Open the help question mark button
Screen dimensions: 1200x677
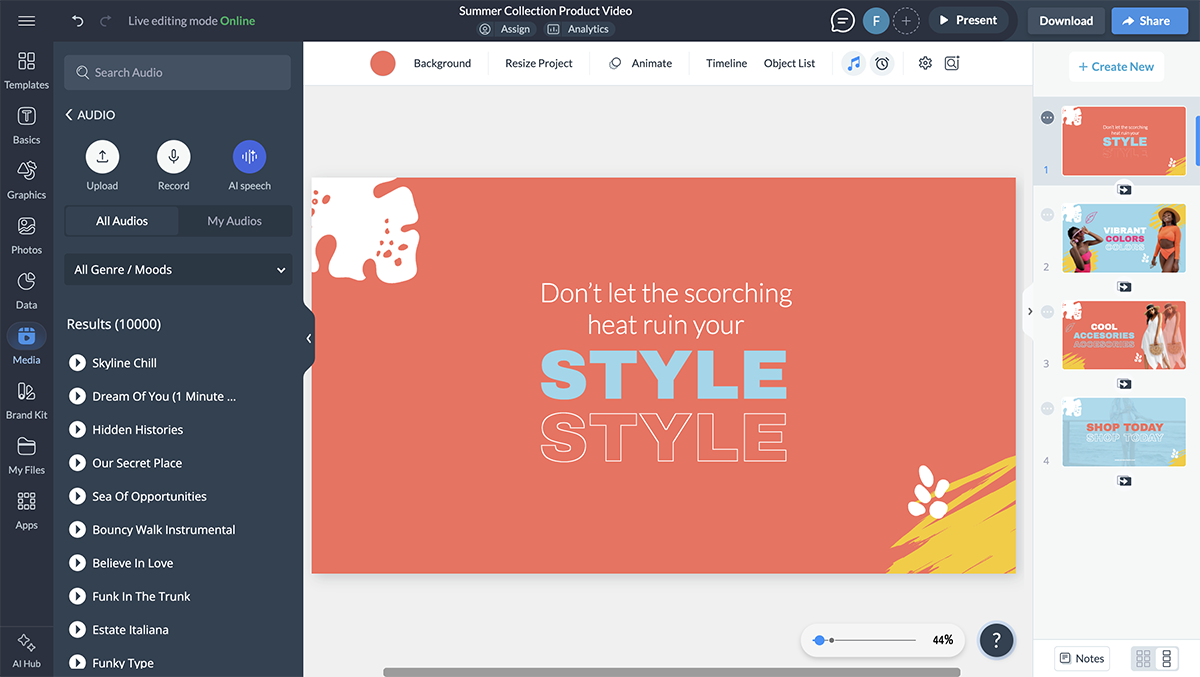pos(997,640)
